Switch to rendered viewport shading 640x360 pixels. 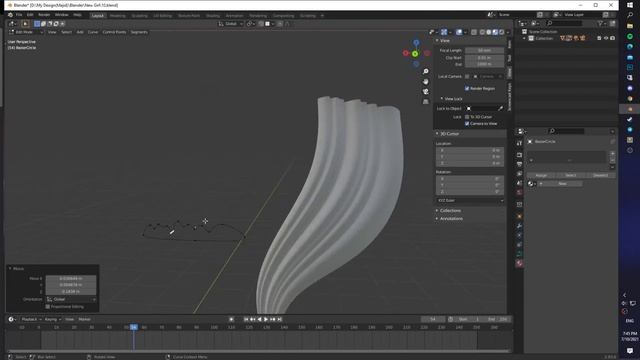tap(502, 32)
